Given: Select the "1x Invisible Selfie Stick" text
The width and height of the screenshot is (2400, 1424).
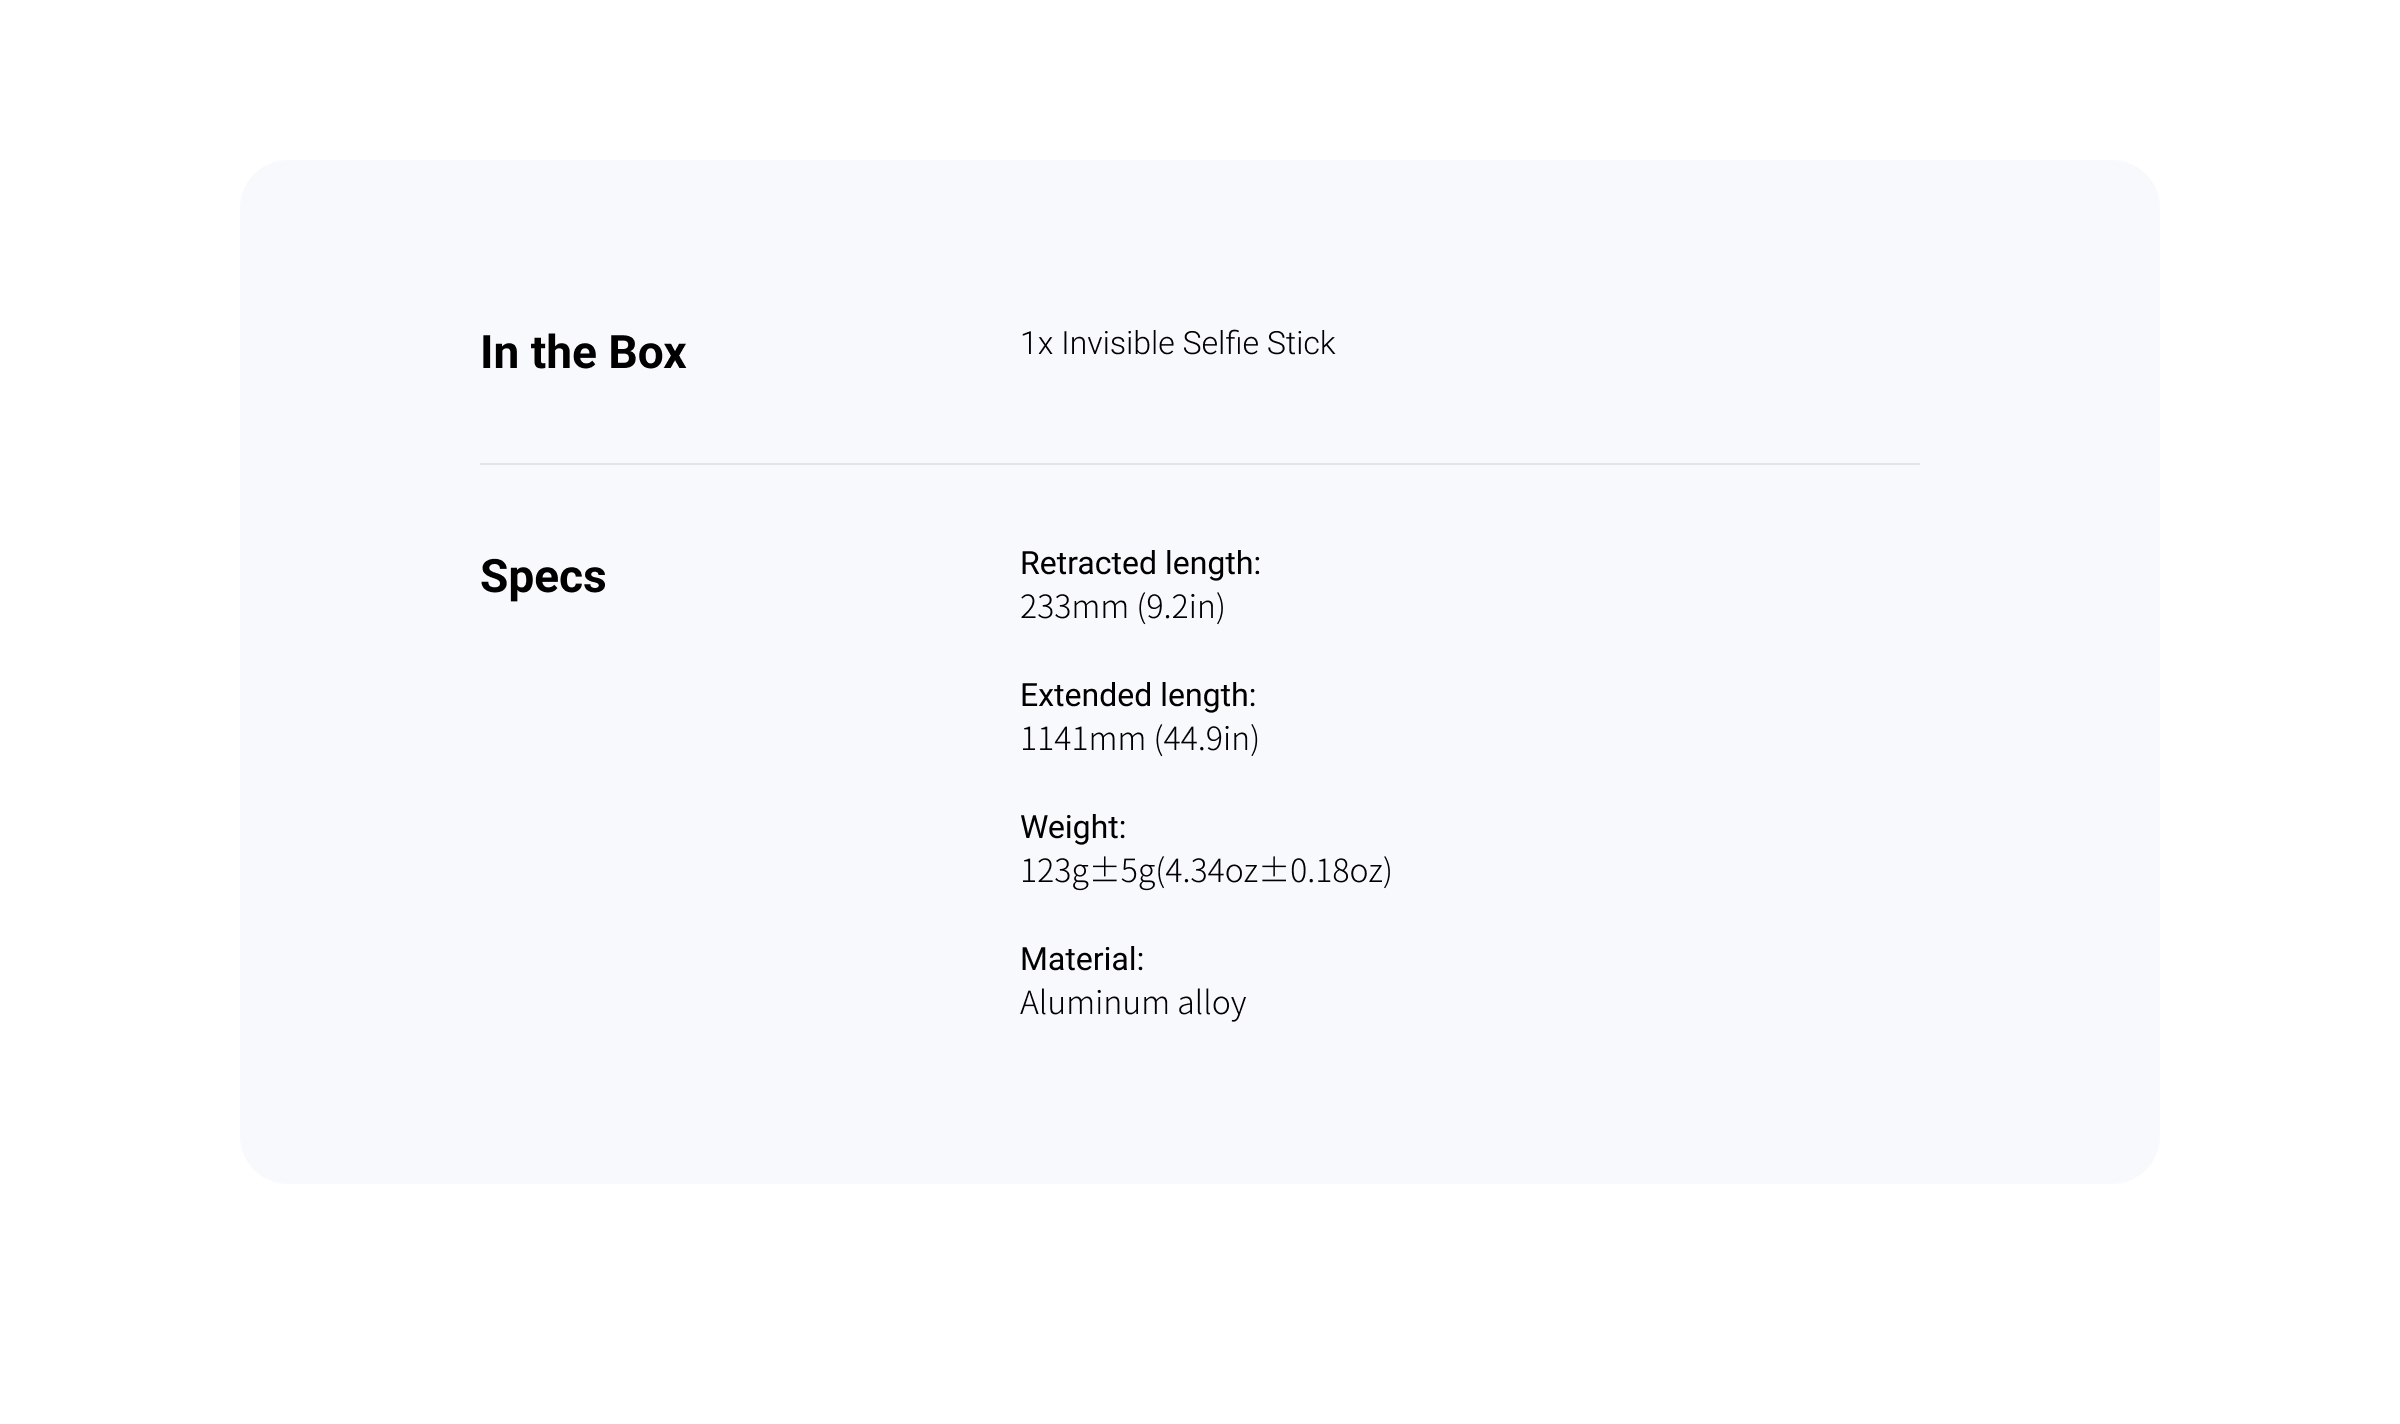Looking at the screenshot, I should pos(1177,344).
